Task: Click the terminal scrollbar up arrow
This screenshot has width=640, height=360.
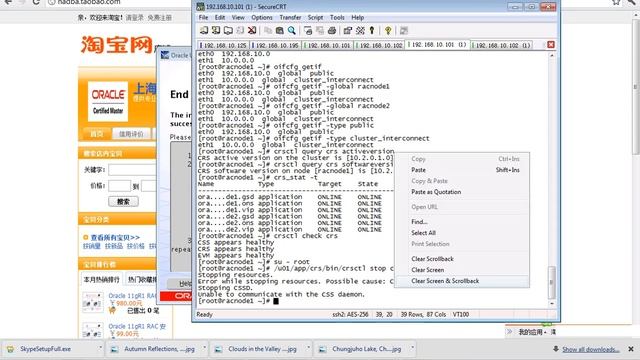Action: (551, 55)
